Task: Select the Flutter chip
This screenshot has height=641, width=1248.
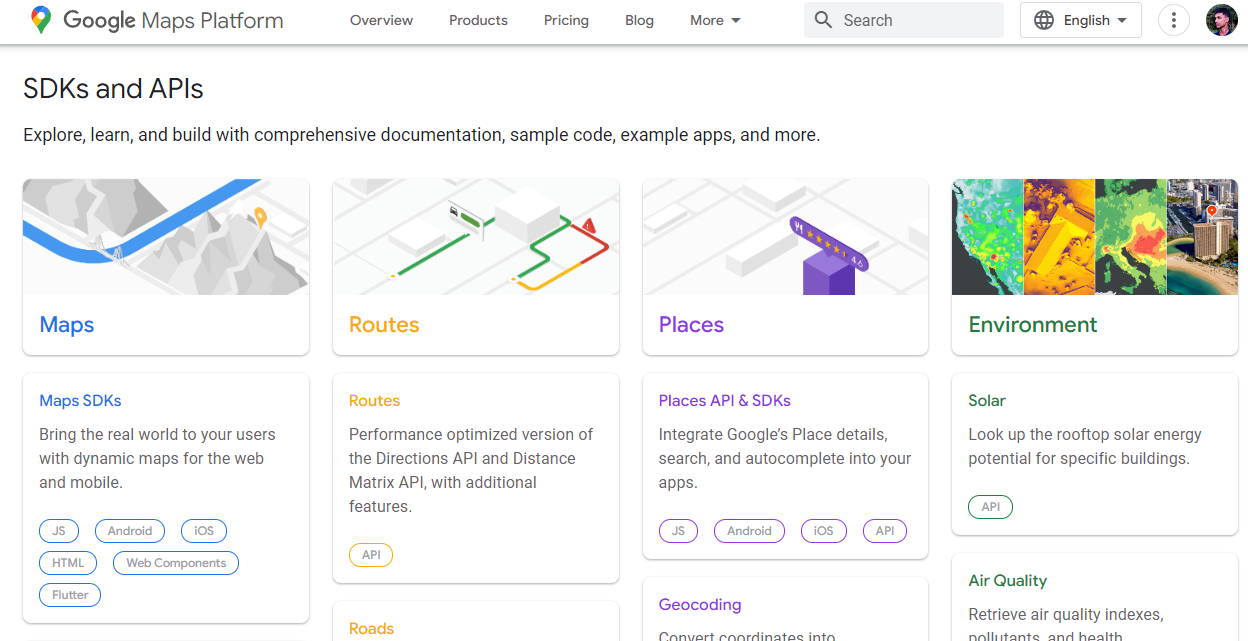Action: [x=70, y=595]
